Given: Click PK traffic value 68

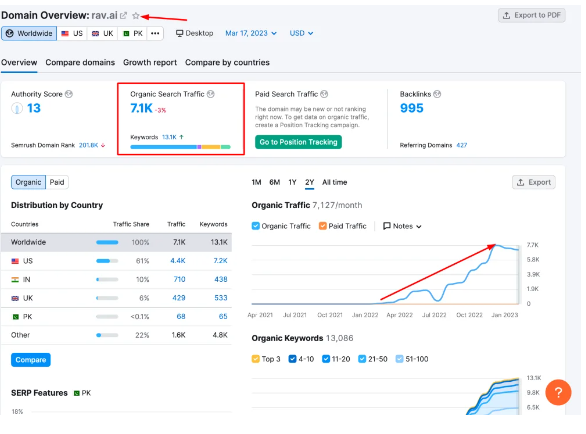Looking at the screenshot, I should coord(181,317).
